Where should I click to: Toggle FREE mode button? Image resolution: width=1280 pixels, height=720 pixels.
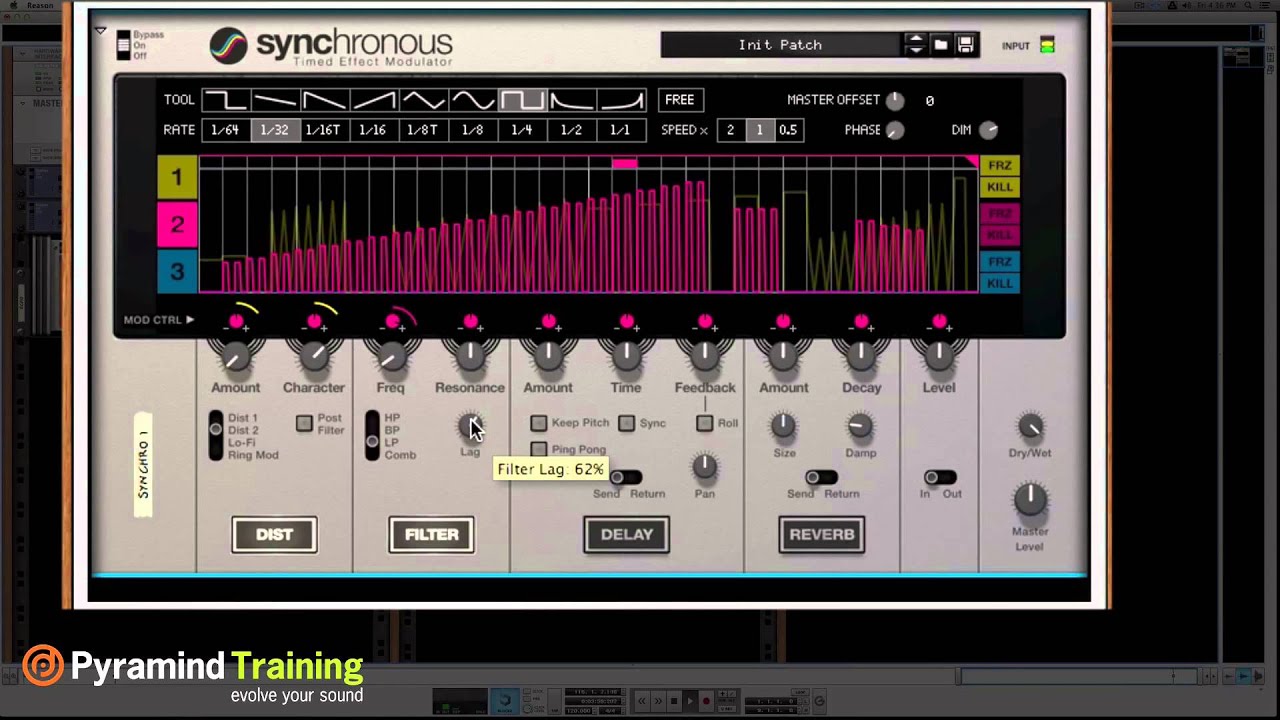(680, 100)
